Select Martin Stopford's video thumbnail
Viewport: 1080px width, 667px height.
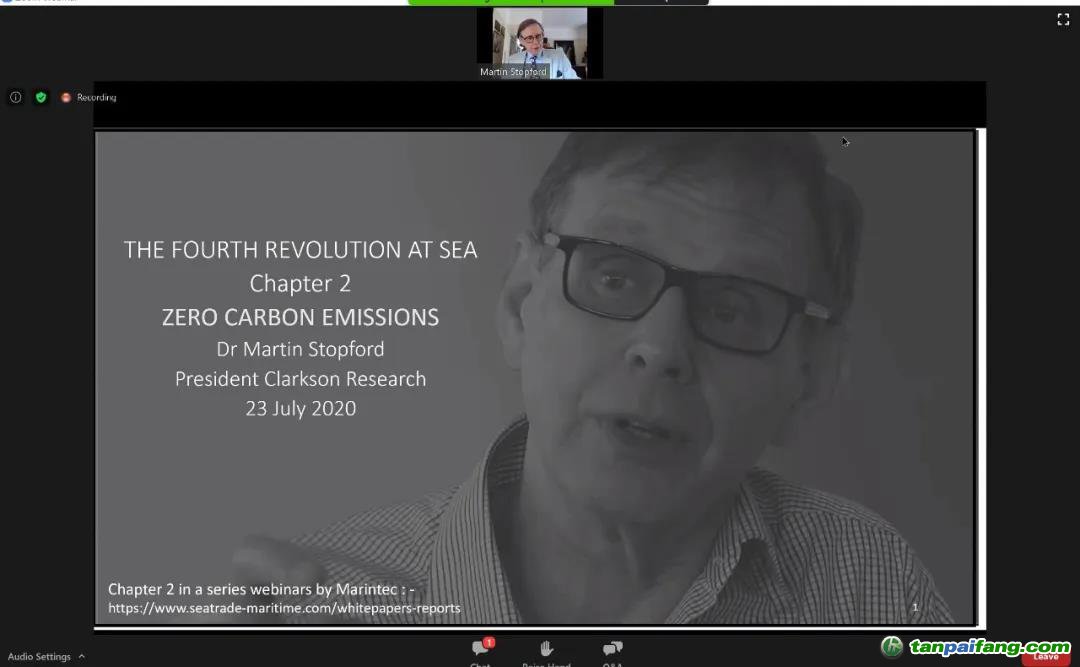click(x=540, y=40)
